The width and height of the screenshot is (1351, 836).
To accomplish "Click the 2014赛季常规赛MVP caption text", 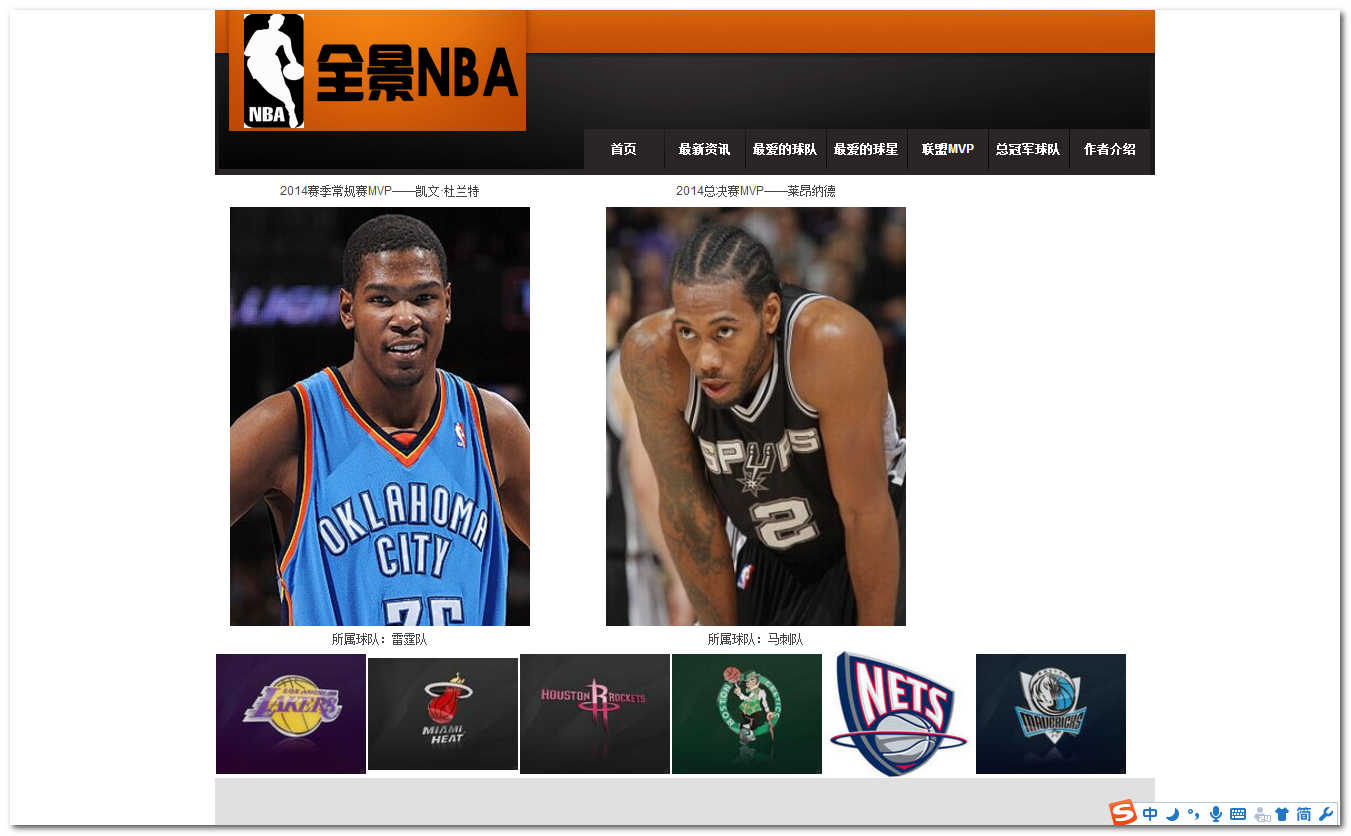I will point(379,191).
